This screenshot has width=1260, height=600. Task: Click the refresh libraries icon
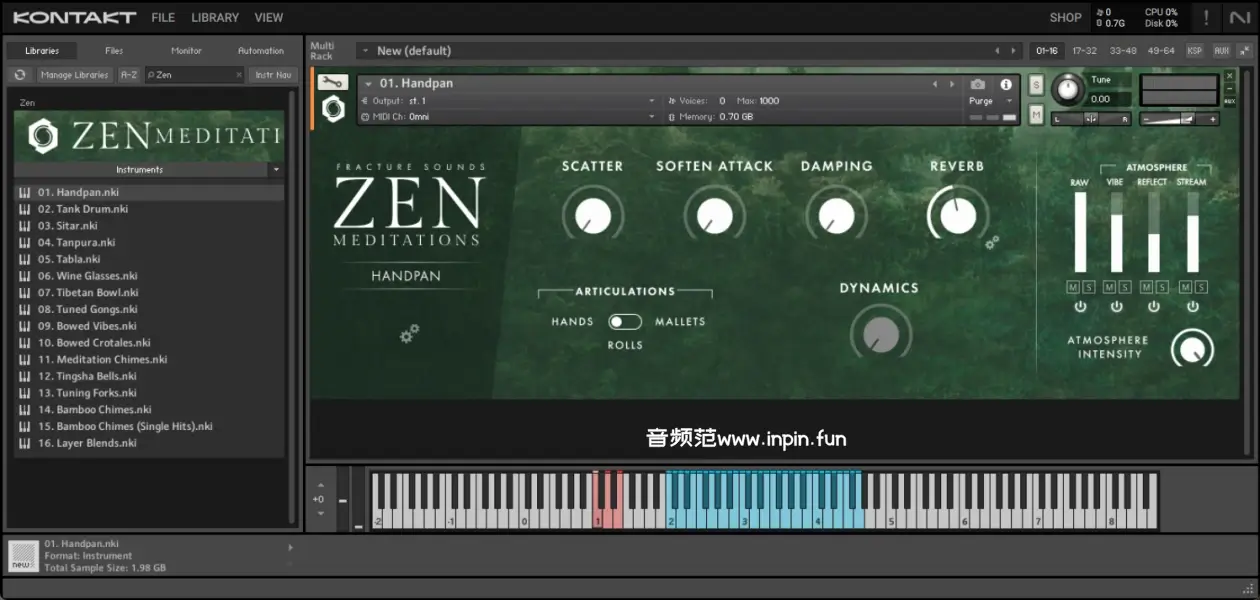20,75
